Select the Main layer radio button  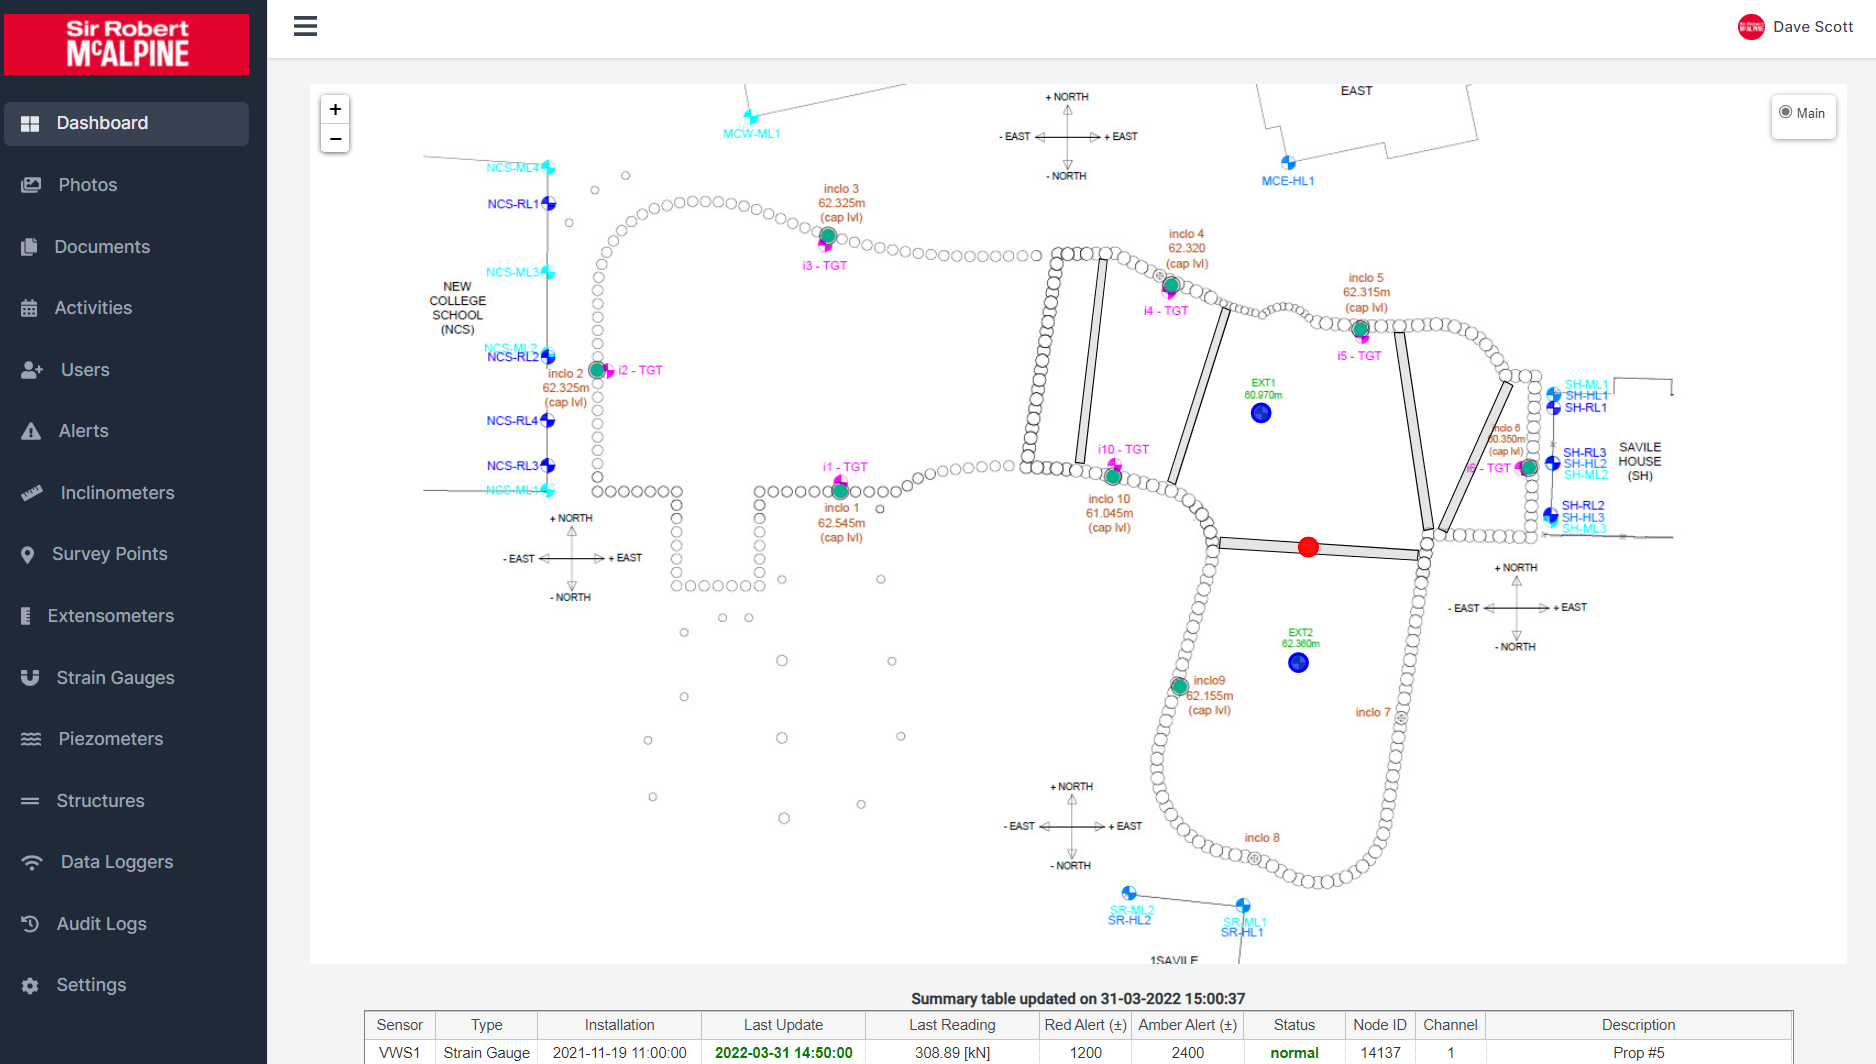[x=1785, y=112]
